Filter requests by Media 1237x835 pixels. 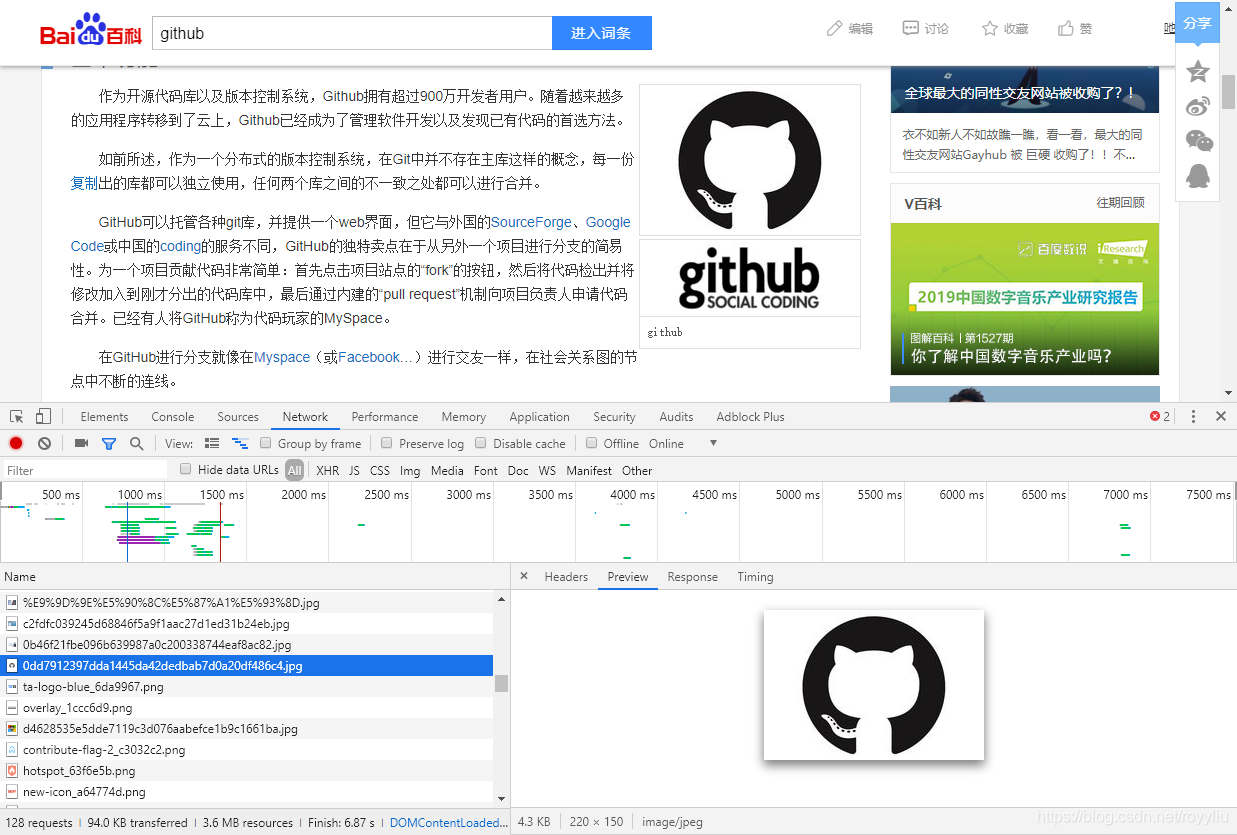coord(447,470)
